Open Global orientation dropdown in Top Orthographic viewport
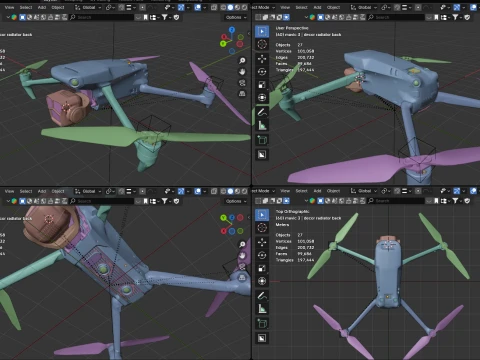The height and width of the screenshot is (360, 480). point(364,191)
